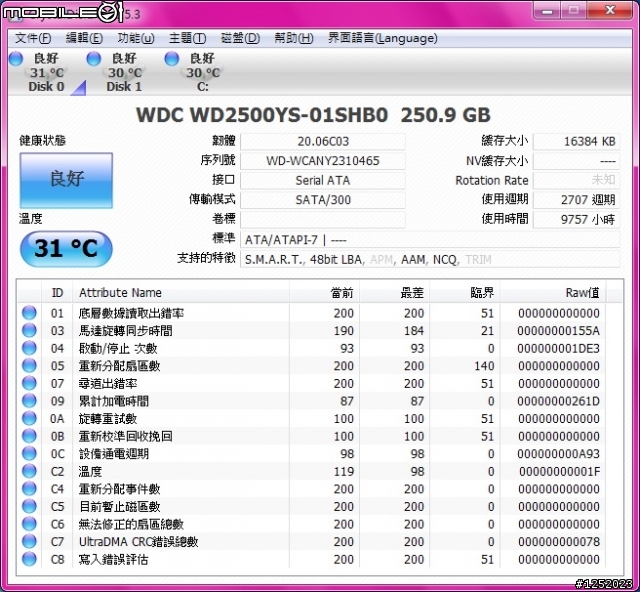The image size is (640, 592).
Task: Open the 幫助(H) menu
Action: tap(293, 38)
